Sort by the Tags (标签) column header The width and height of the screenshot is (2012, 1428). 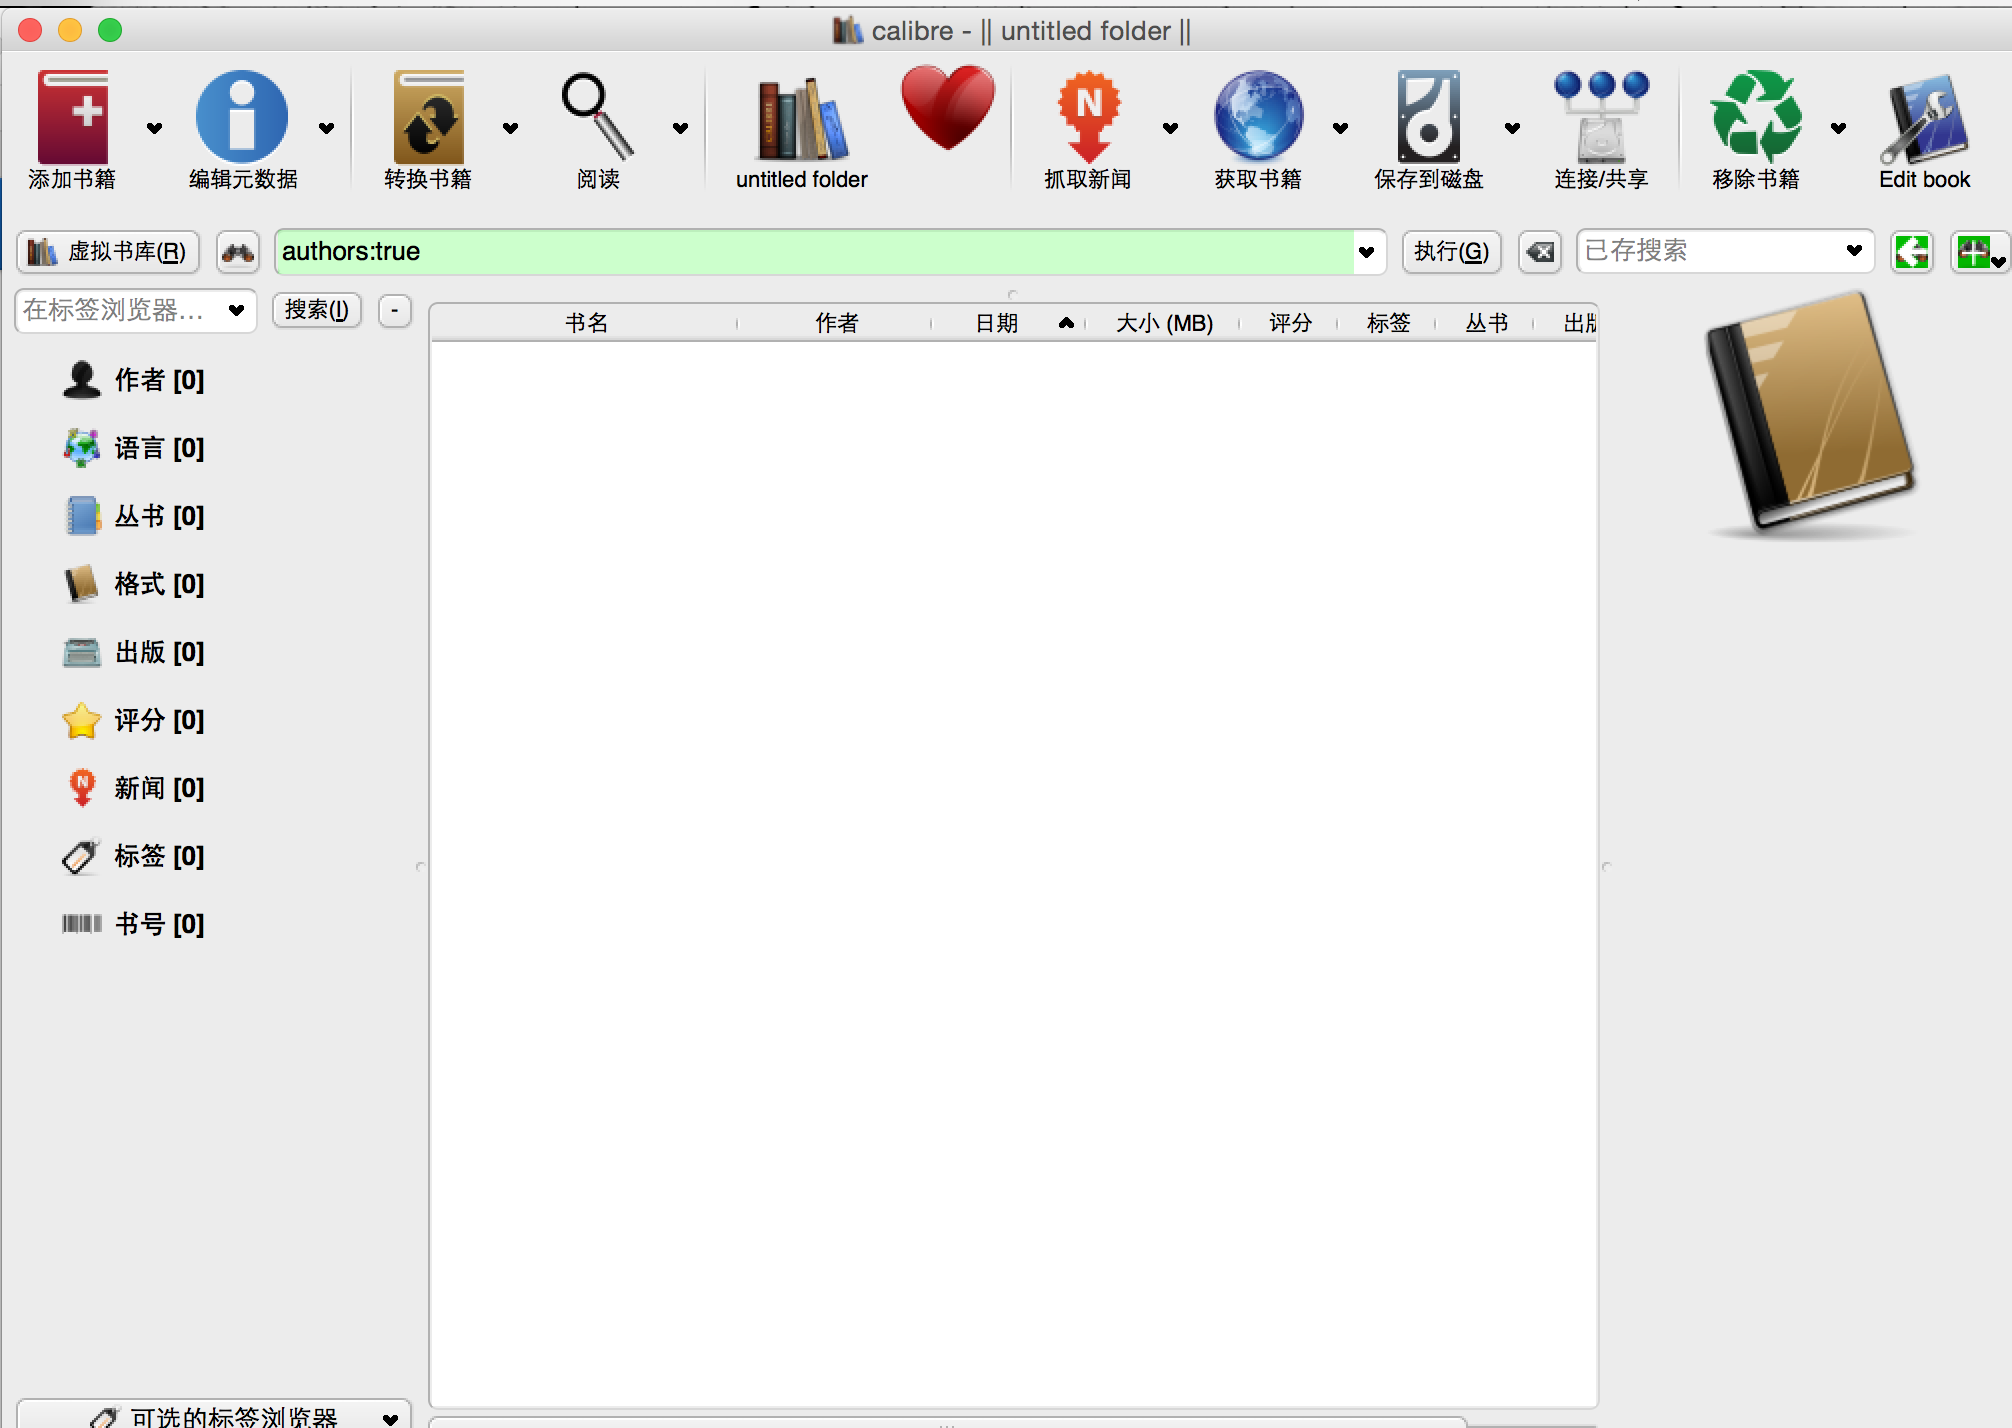click(1388, 323)
